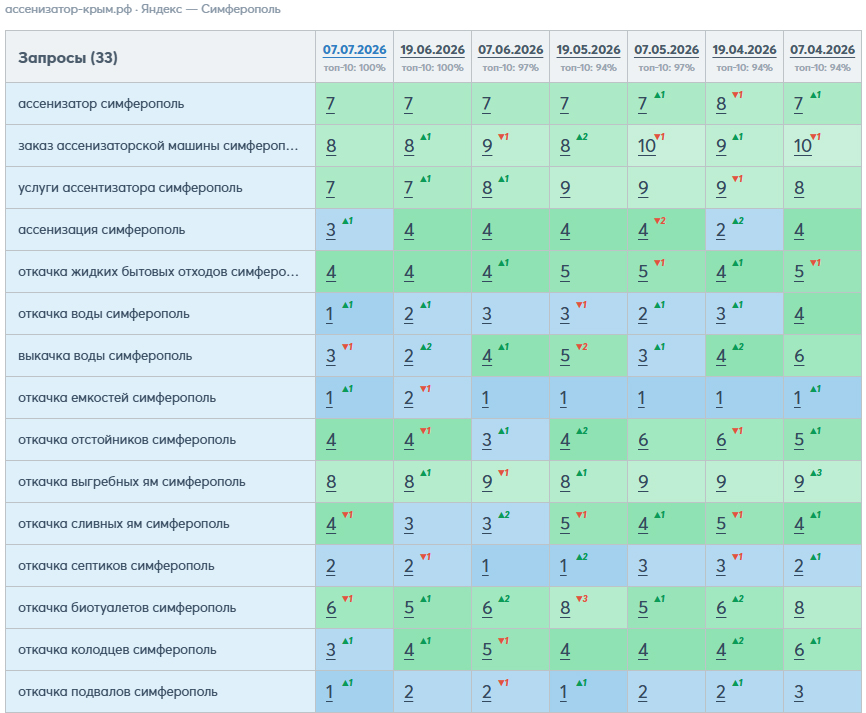The width and height of the screenshot is (866, 713).
Task: Click position 6 for выкачка воды on 07.04.2026
Action: point(799,356)
